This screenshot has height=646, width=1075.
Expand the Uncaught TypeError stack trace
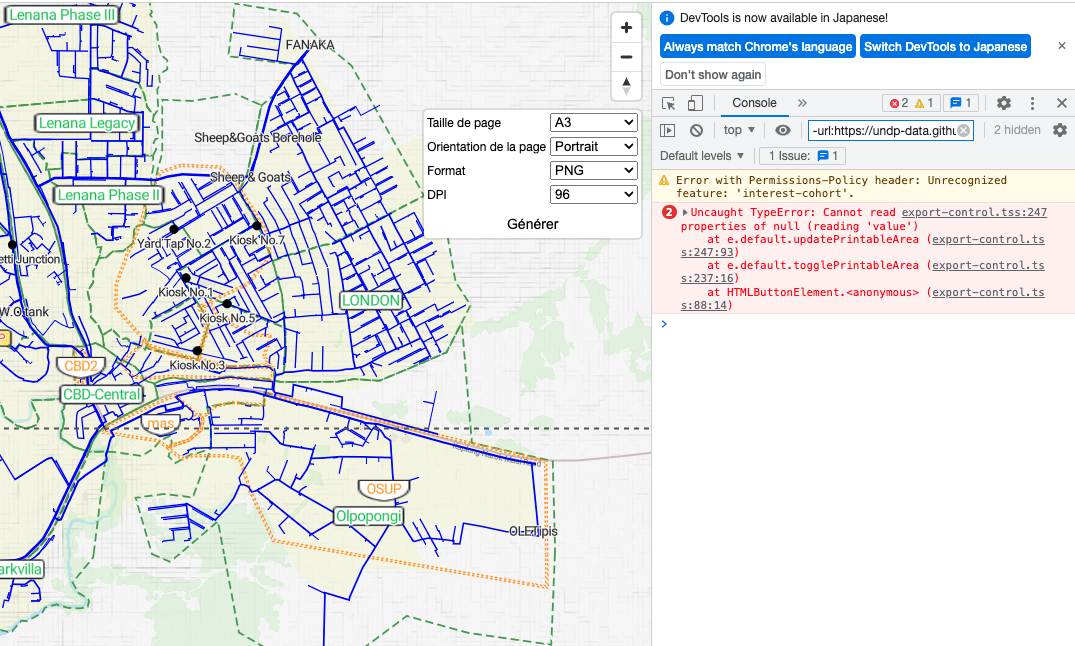pos(685,213)
